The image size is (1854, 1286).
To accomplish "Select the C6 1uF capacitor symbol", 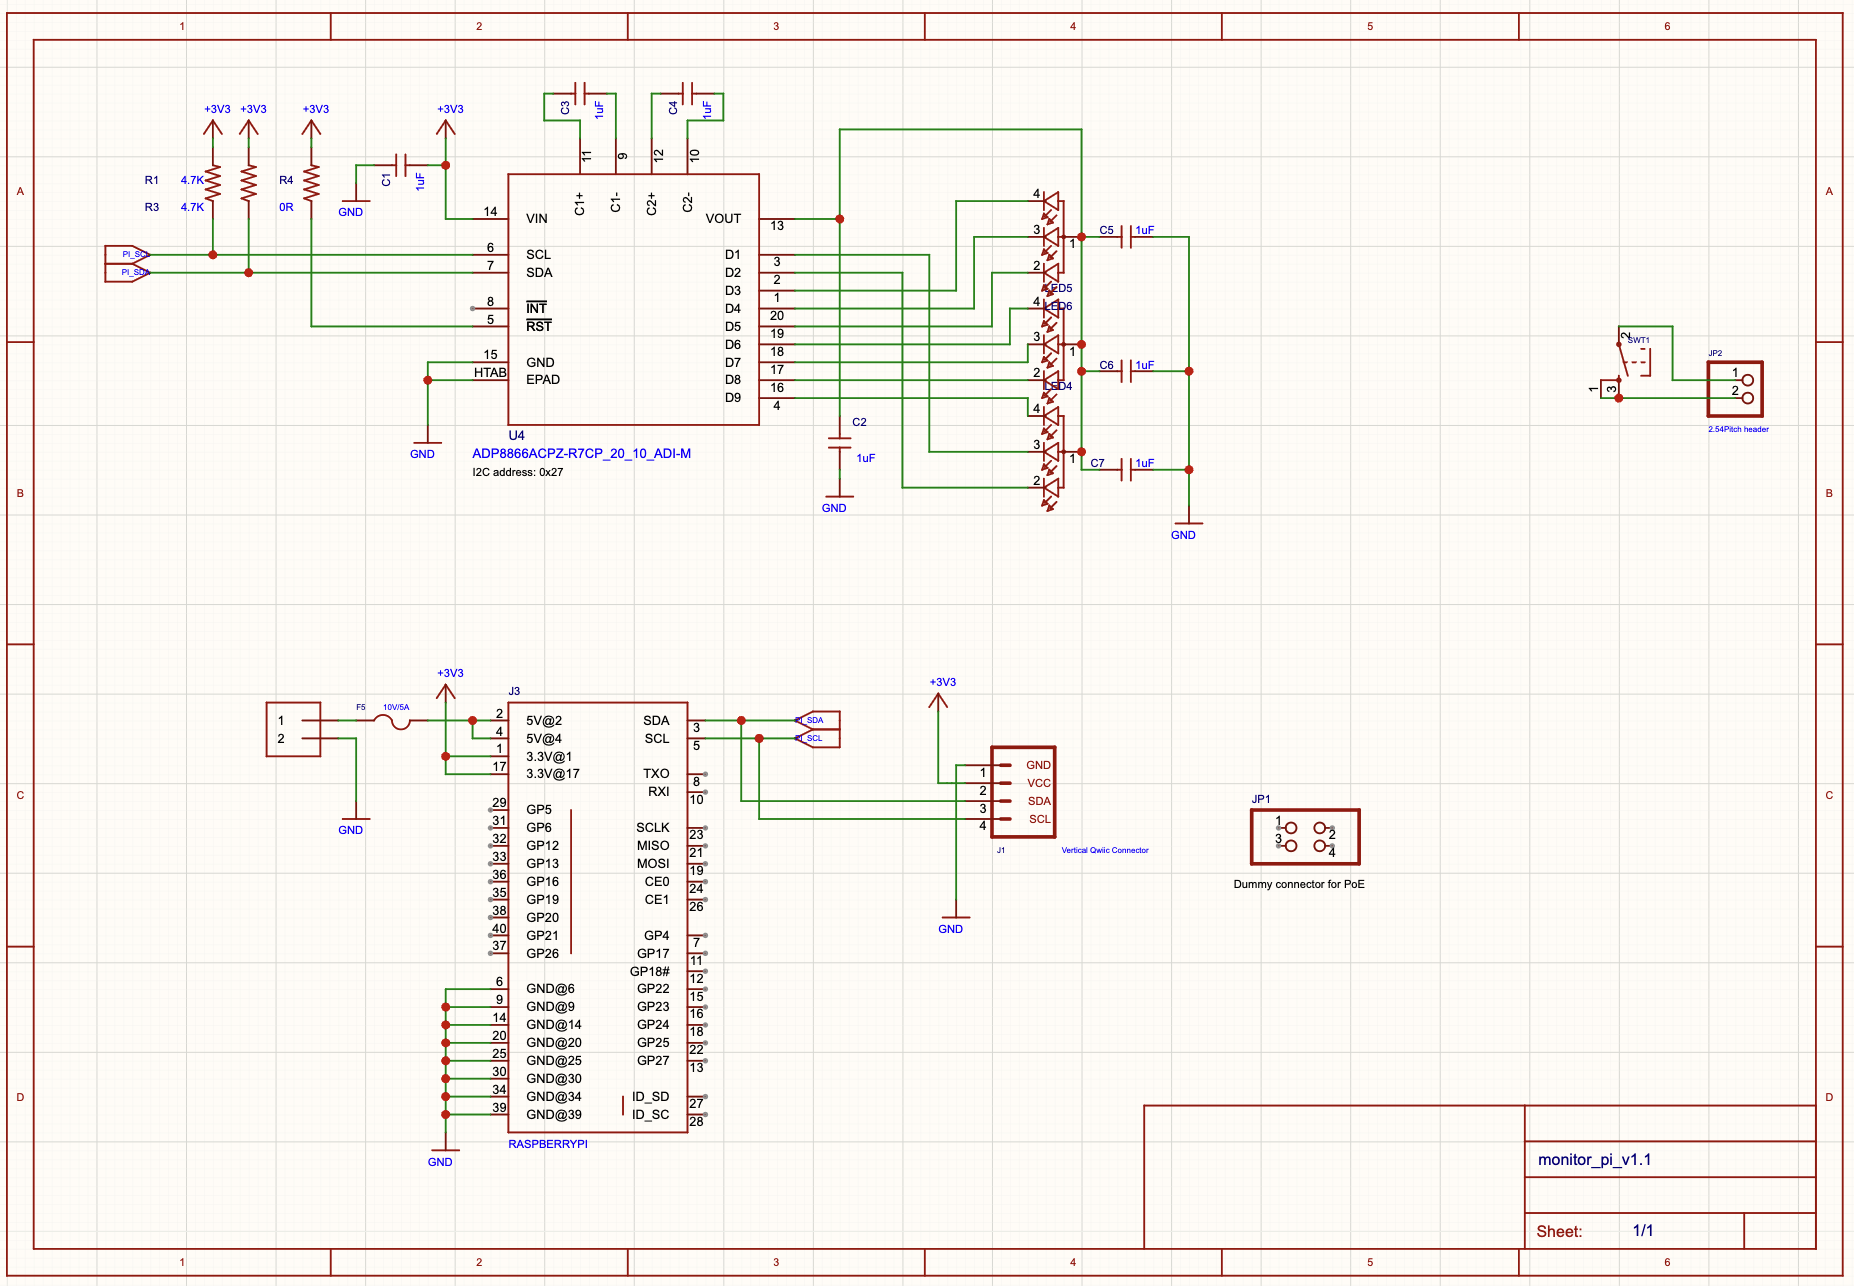I will click(x=1126, y=371).
